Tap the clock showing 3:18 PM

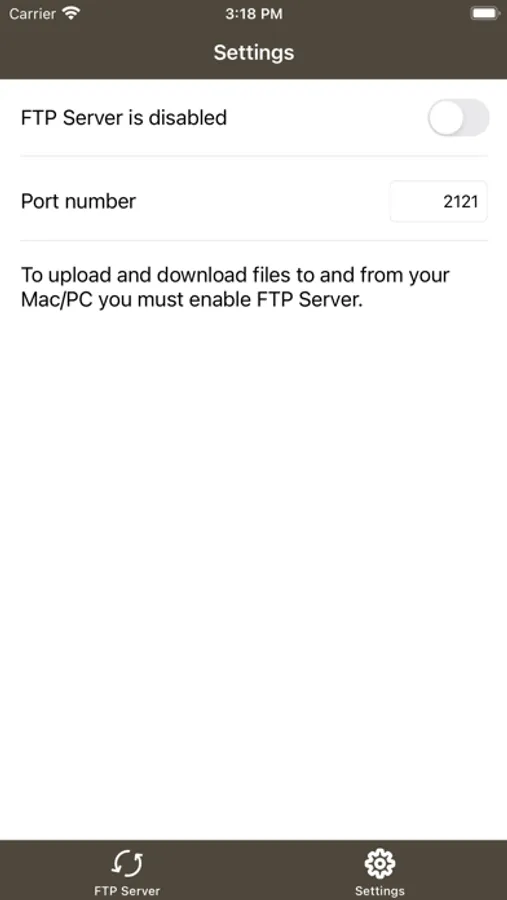pos(254,14)
